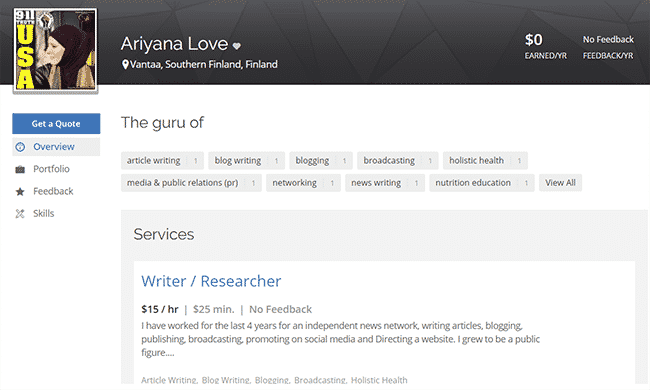Click the $25 min. text
Viewport: 650px width, 390px height.
coord(213,309)
